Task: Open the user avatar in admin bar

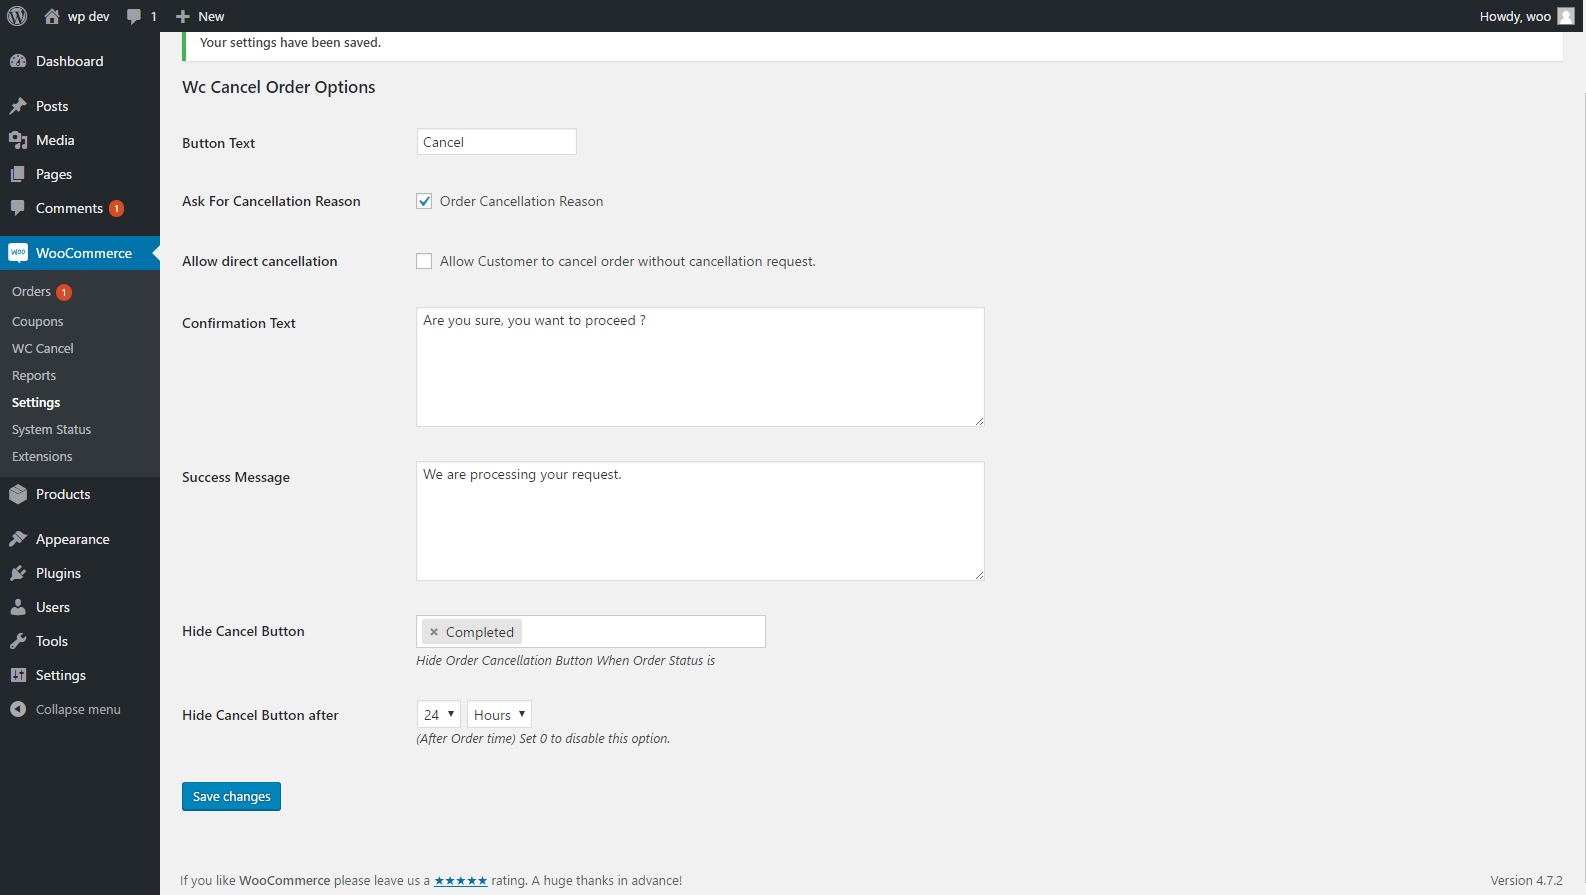Action: (x=1566, y=16)
